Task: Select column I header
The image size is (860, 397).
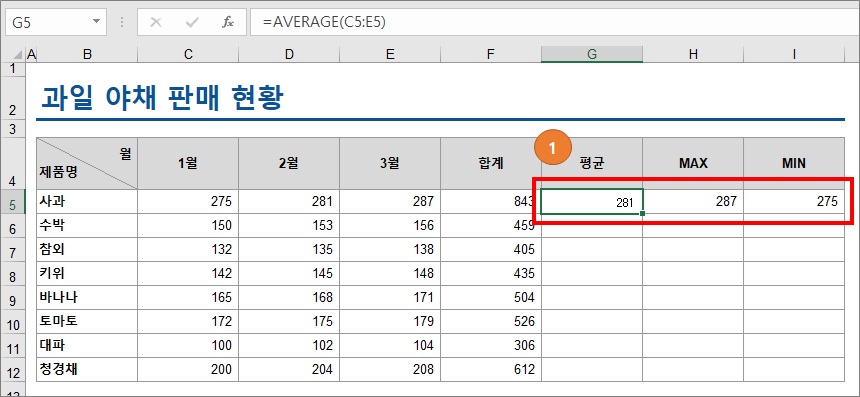Action: (794, 54)
